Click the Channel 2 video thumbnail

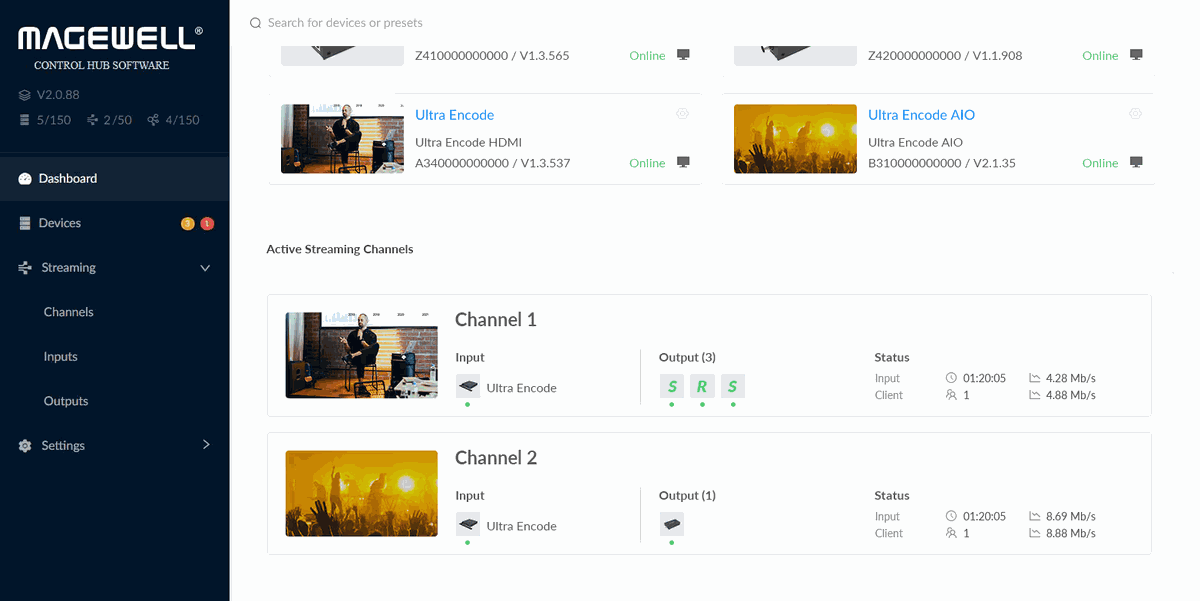click(x=361, y=493)
